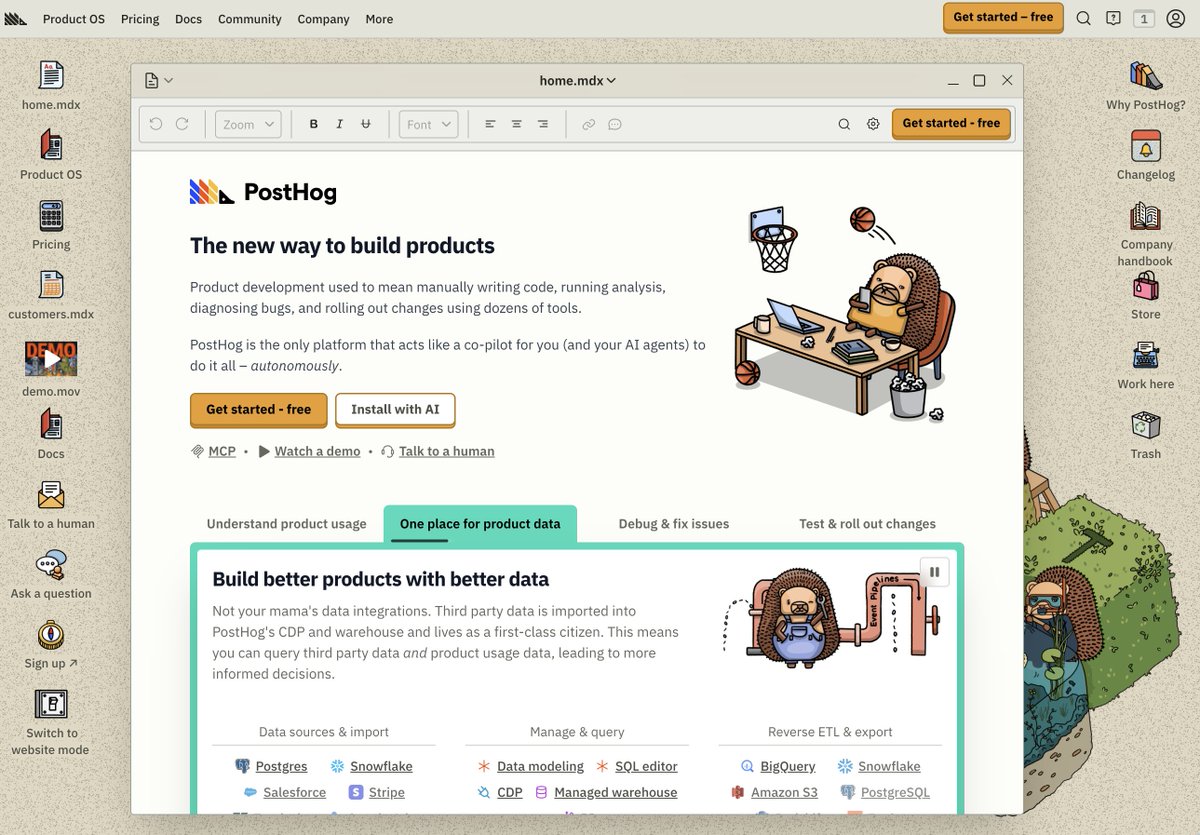Screen dimensions: 1200x835
Task: Click the PostHog logo in top-left corner
Action: (x=17, y=18)
